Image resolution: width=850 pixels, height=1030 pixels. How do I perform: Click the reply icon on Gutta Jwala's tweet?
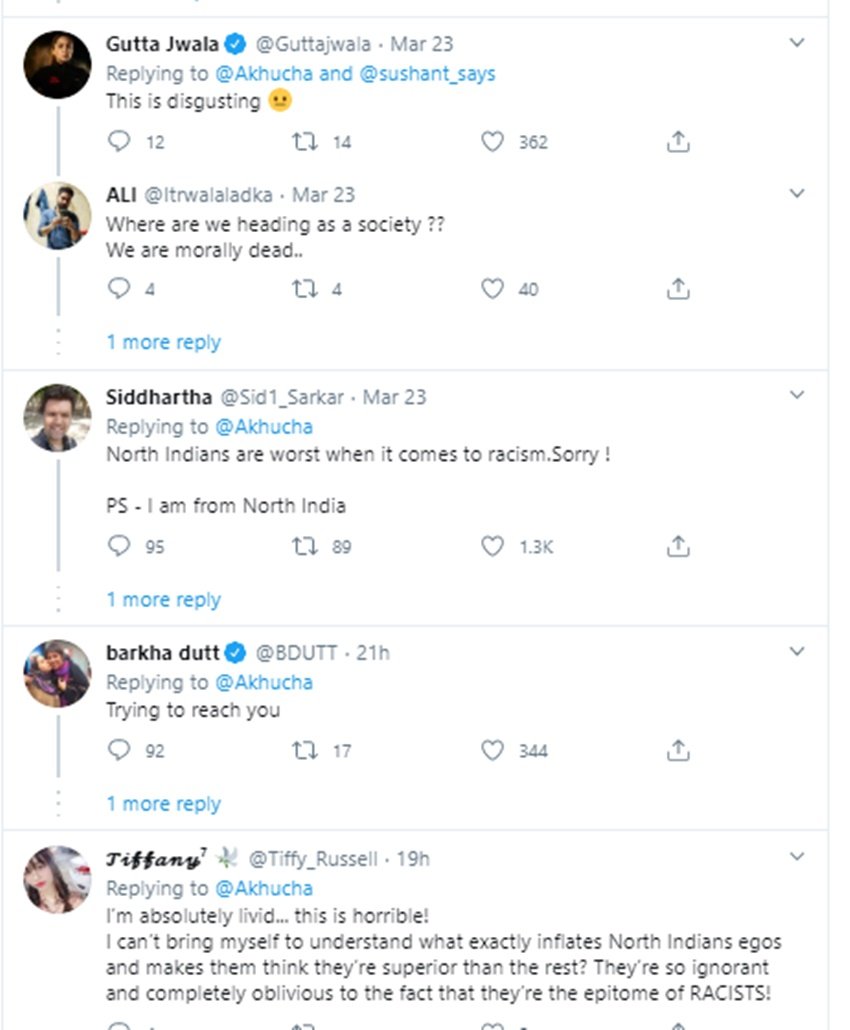[x=121, y=142]
